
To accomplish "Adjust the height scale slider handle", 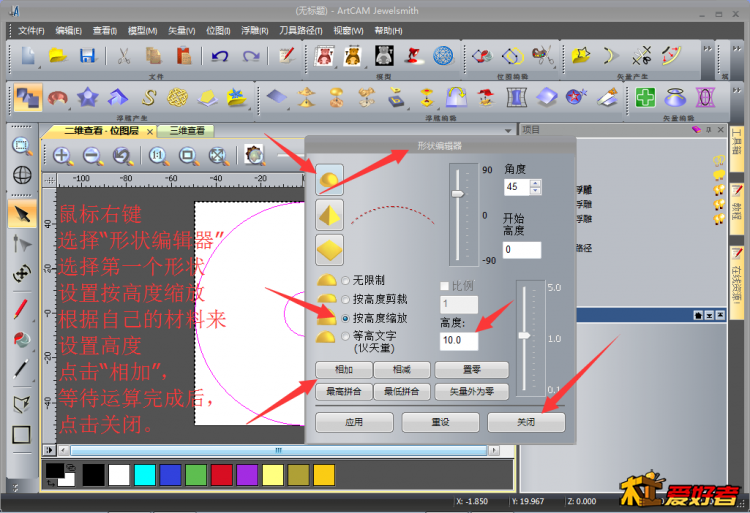I will 525,336.
